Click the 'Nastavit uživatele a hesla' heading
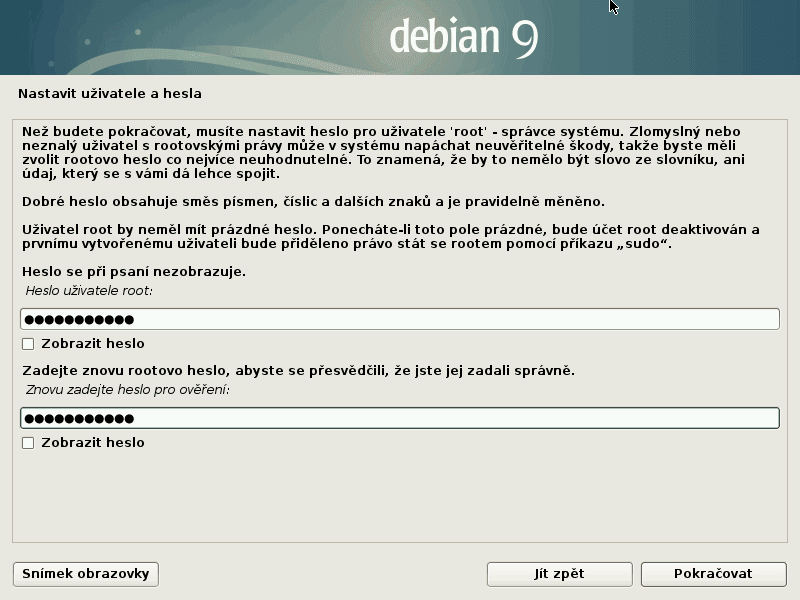The height and width of the screenshot is (600, 800). coord(110,94)
